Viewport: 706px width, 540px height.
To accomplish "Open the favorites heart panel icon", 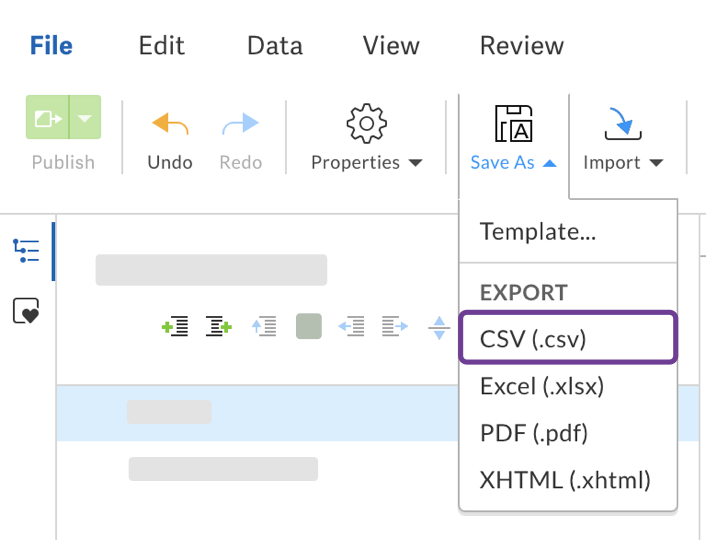I will click(26, 312).
